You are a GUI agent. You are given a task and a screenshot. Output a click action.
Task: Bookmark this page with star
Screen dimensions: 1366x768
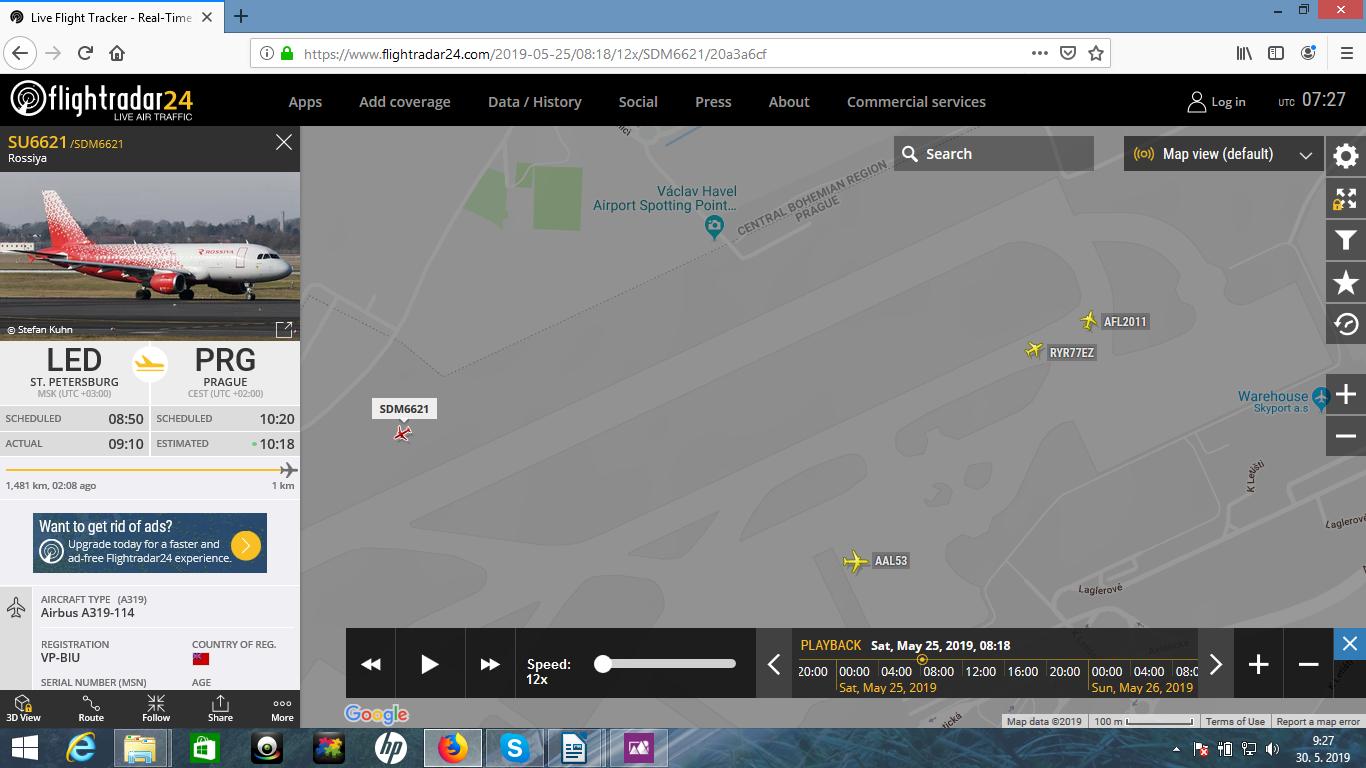[1096, 53]
